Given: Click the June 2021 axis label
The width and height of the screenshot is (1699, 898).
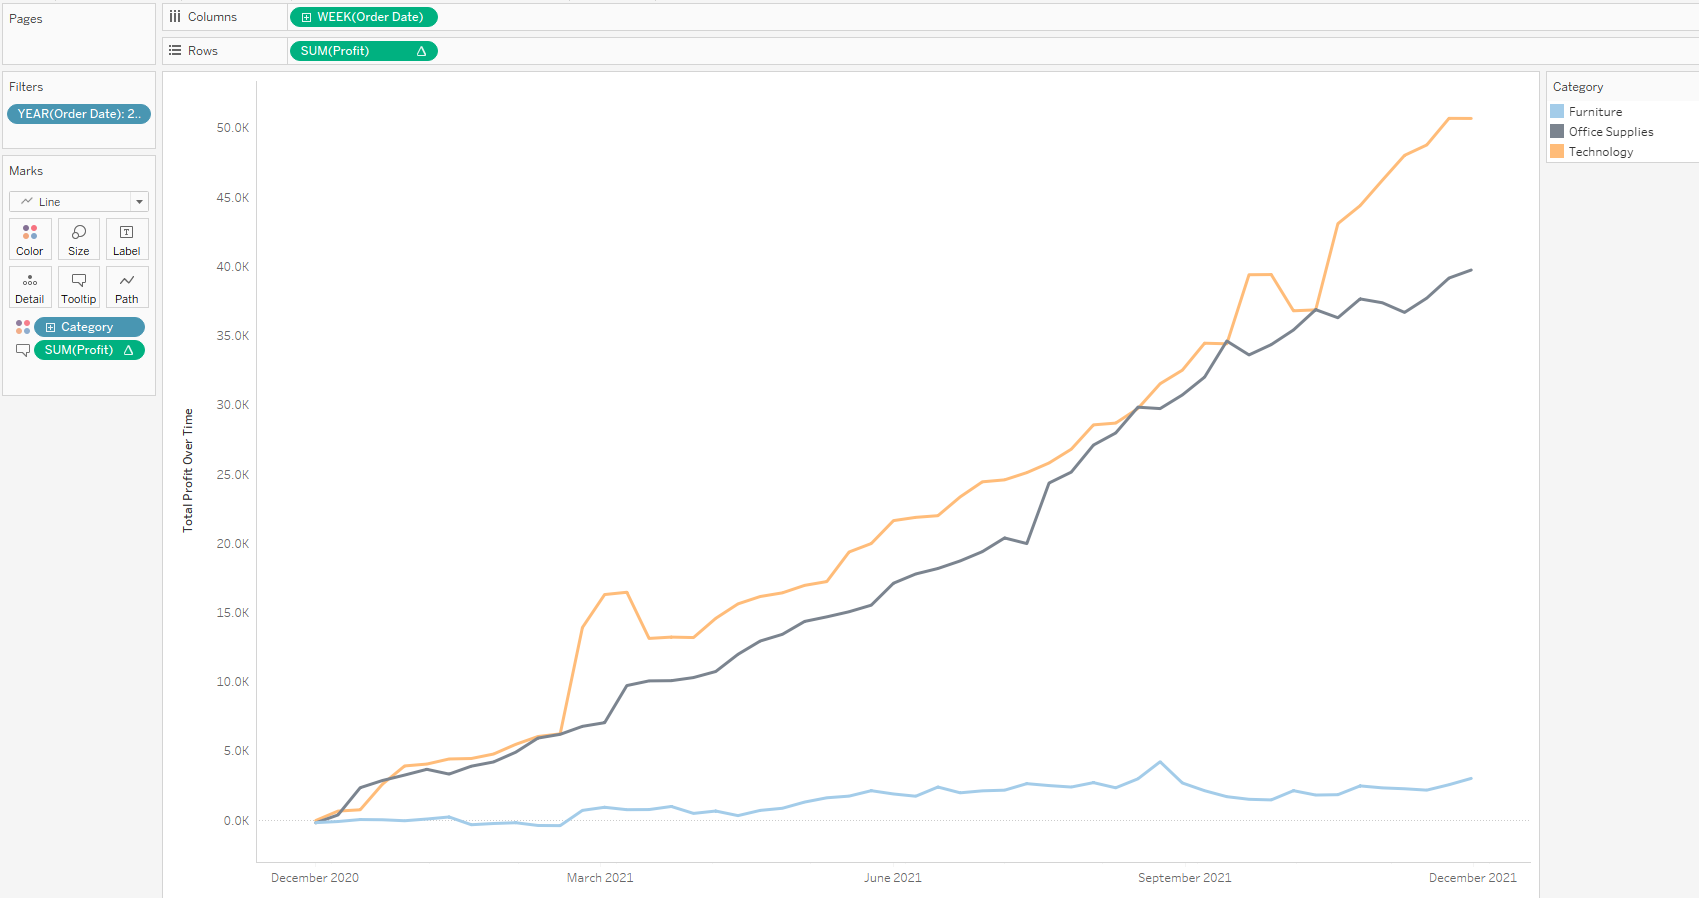Looking at the screenshot, I should 892,878.
